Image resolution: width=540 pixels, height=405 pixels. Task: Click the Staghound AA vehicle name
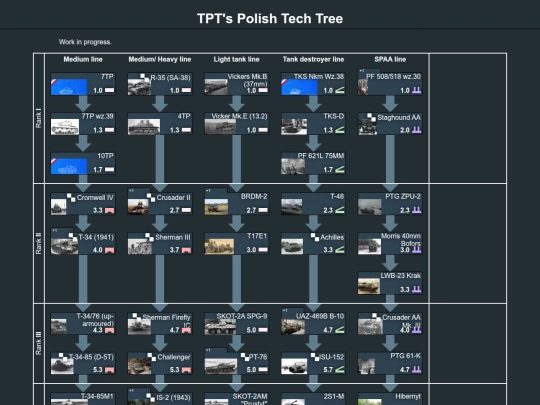coord(399,117)
